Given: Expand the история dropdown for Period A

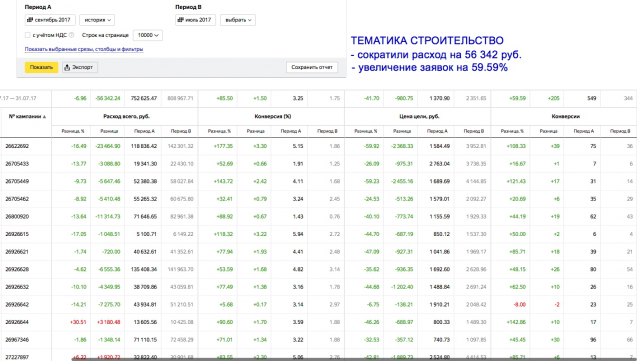Looking at the screenshot, I should click(97, 20).
